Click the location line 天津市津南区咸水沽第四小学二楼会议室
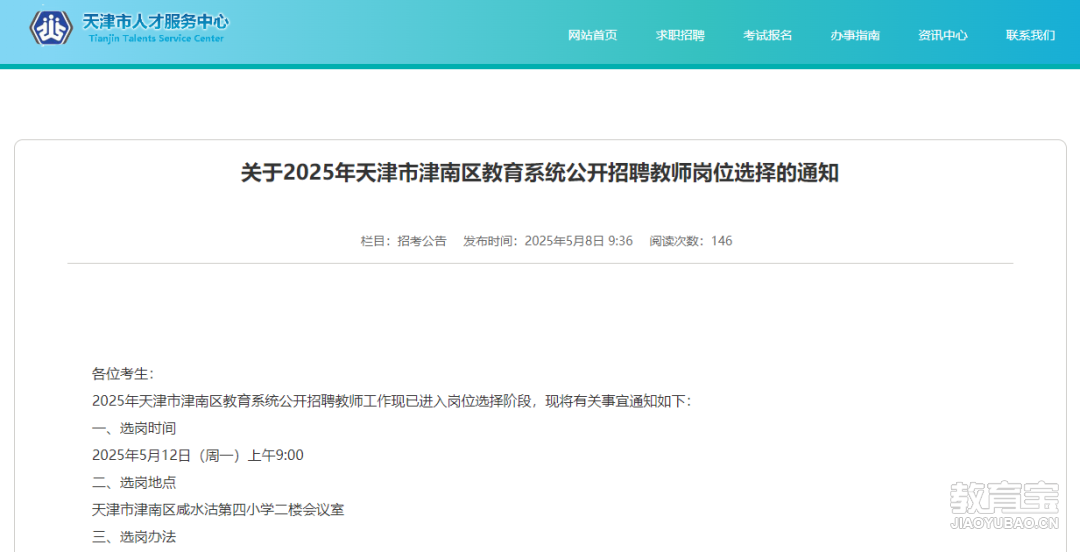1080x552 pixels. pyautogui.click(x=218, y=510)
